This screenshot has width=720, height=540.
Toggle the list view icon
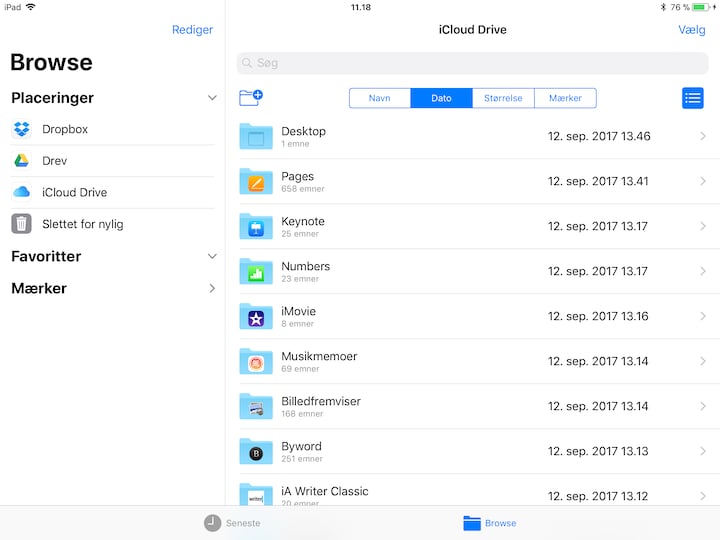[x=692, y=98]
